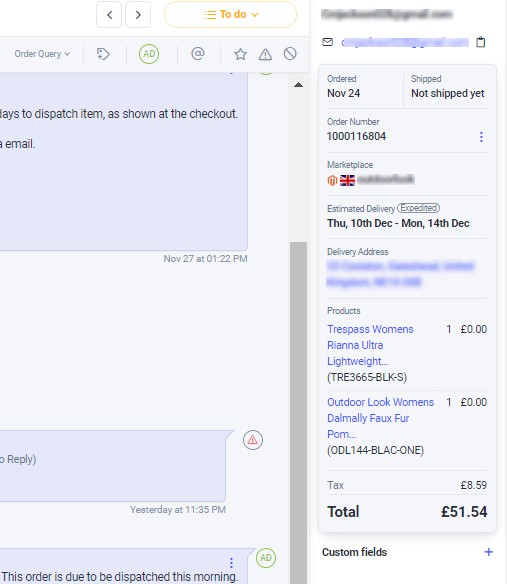Image resolution: width=507 pixels, height=584 pixels.
Task: Open order number three-dot options menu
Action: tap(481, 137)
